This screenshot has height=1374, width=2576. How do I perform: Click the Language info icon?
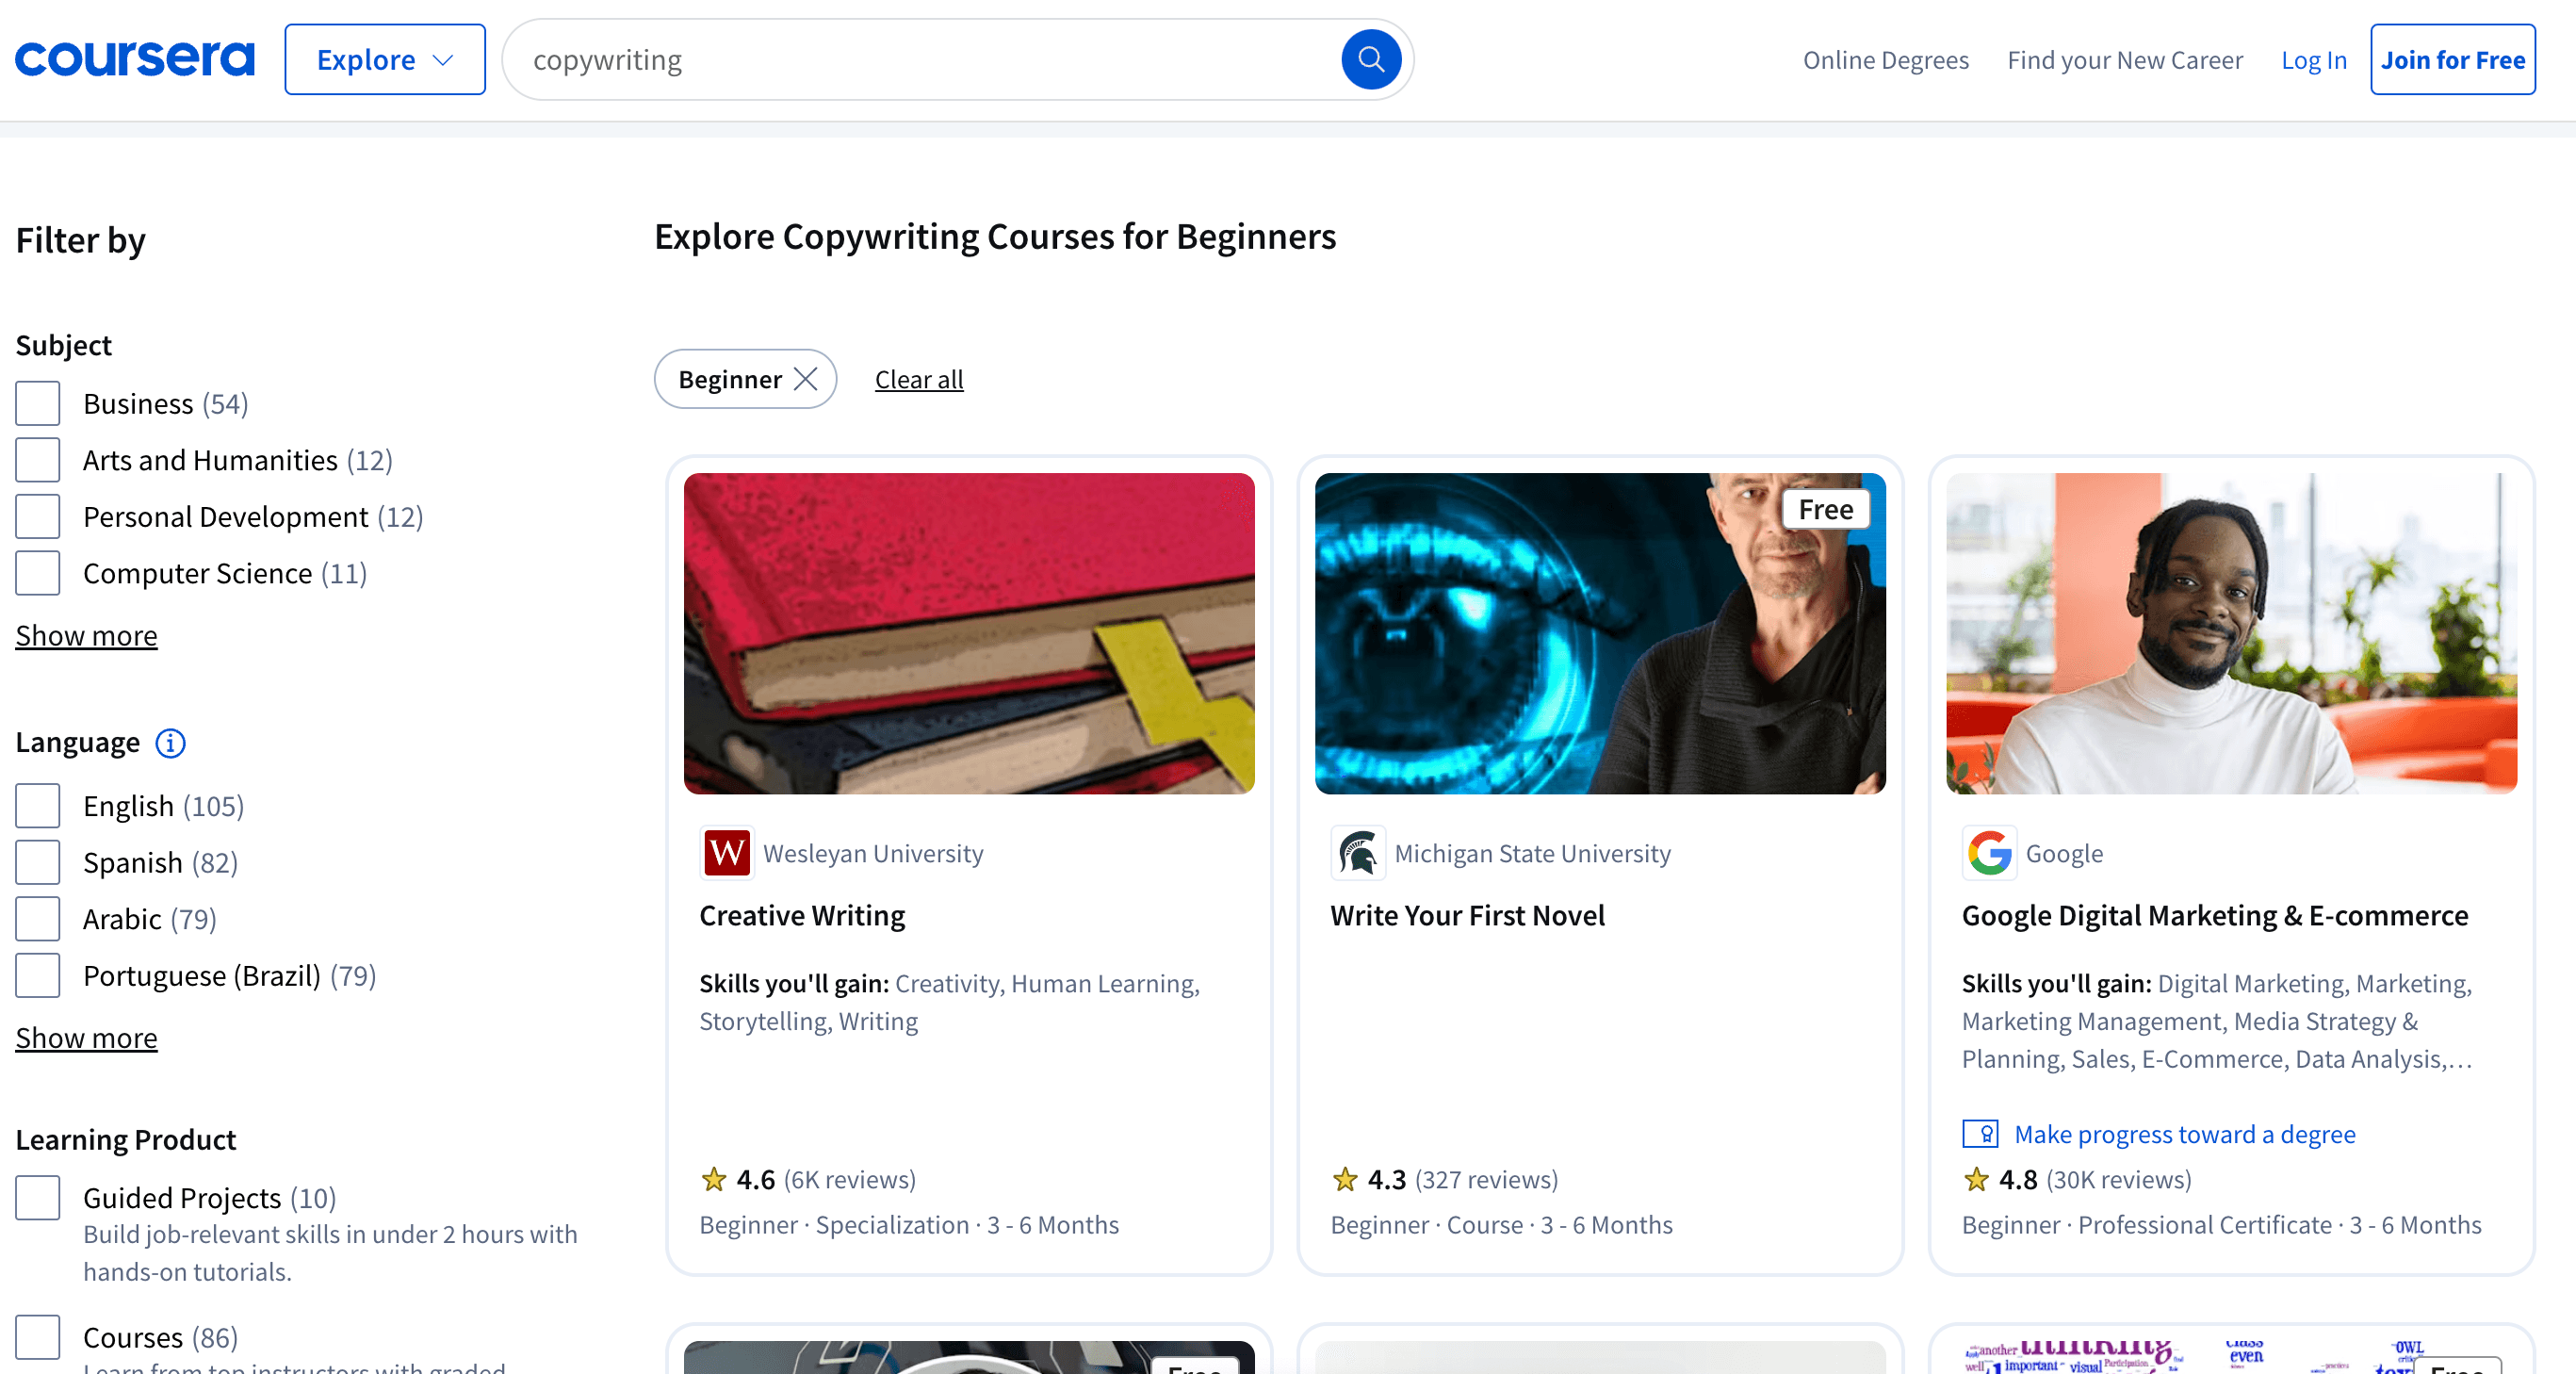(170, 743)
